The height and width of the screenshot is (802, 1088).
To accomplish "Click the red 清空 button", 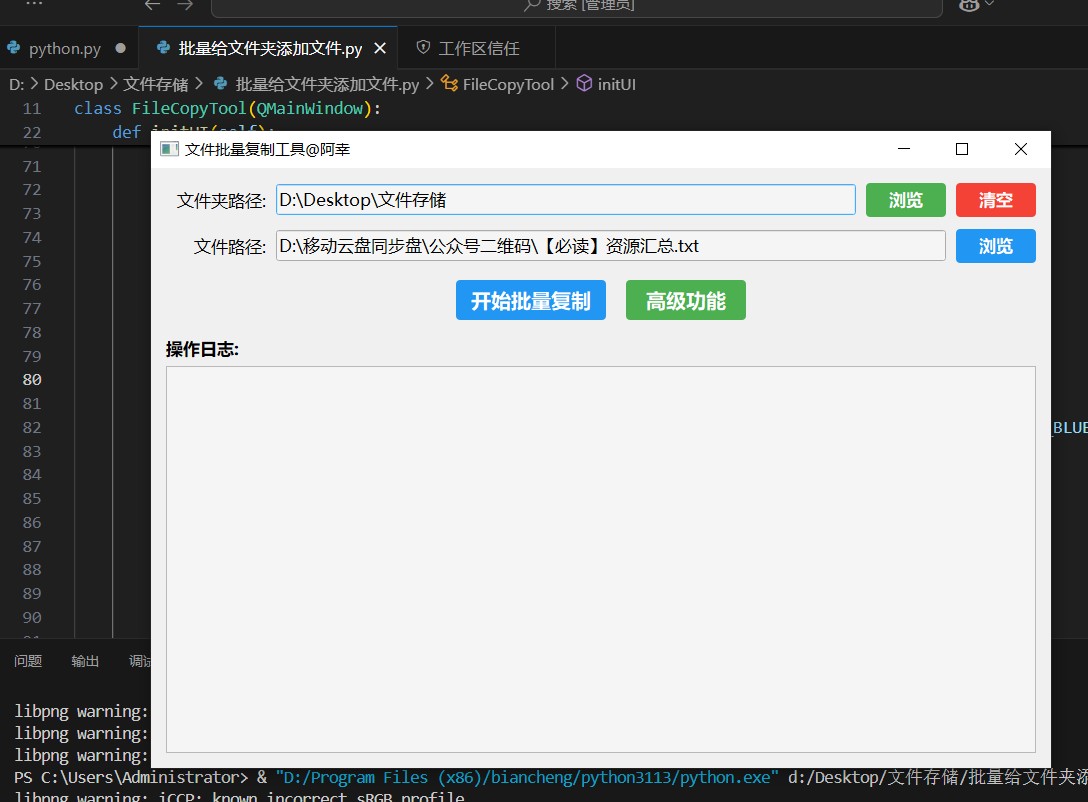I will tap(995, 200).
